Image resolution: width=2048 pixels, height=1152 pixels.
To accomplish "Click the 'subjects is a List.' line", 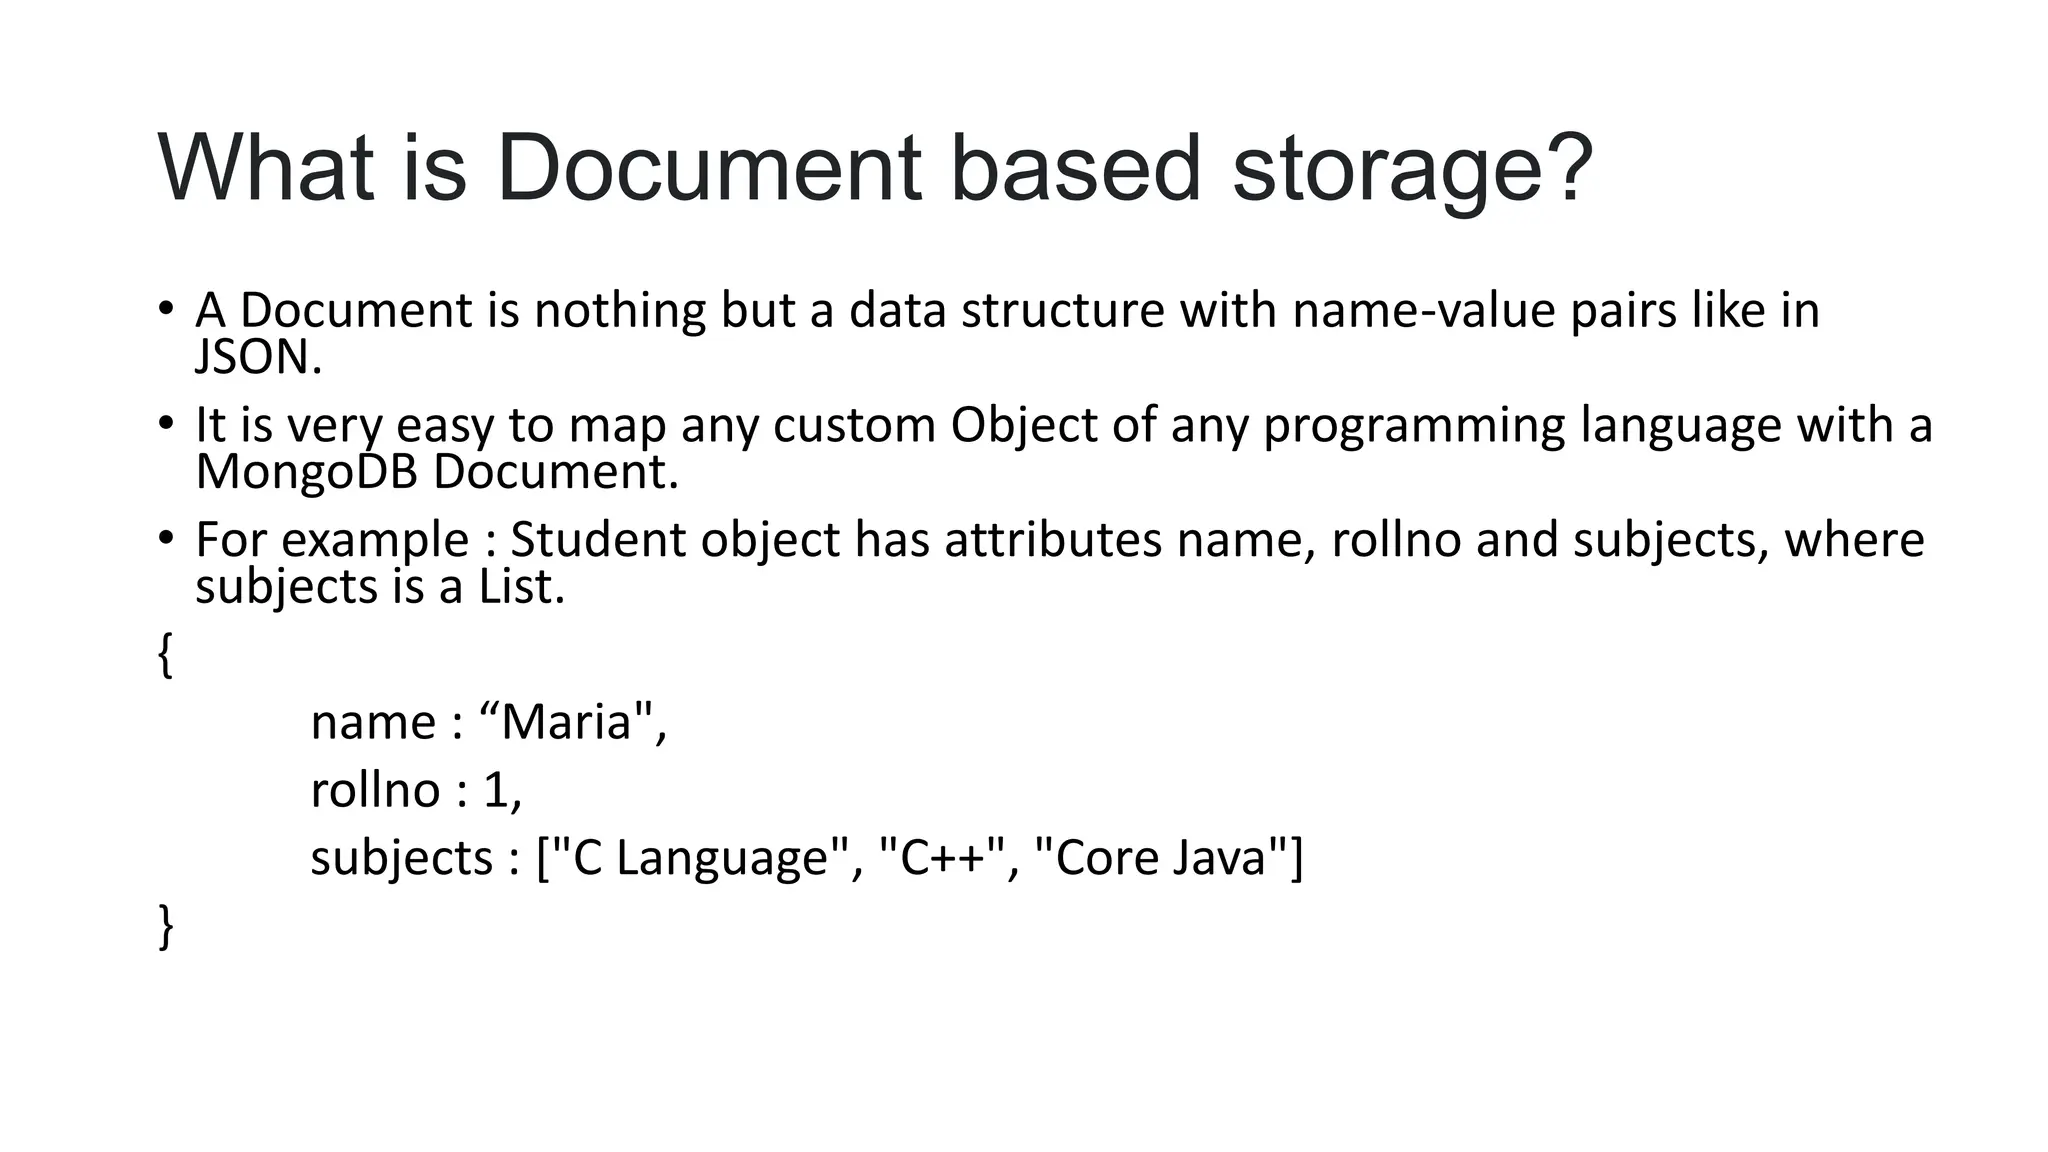I will tap(380, 587).
